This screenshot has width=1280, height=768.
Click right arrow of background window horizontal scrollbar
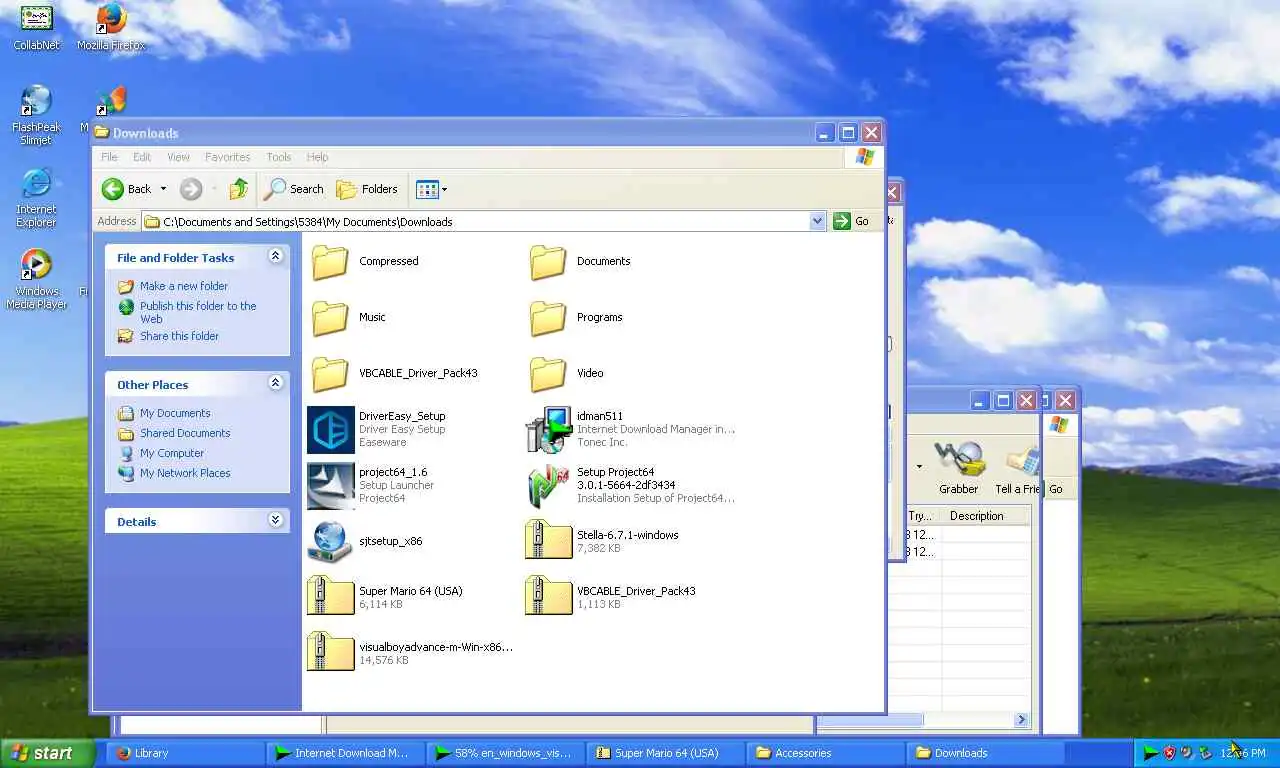click(1022, 720)
